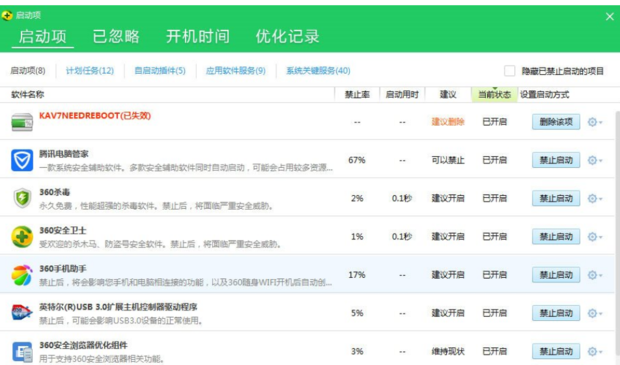Screen dimensions: 620x365
Task: Sort by the 当前状态 column header
Action: [494, 95]
